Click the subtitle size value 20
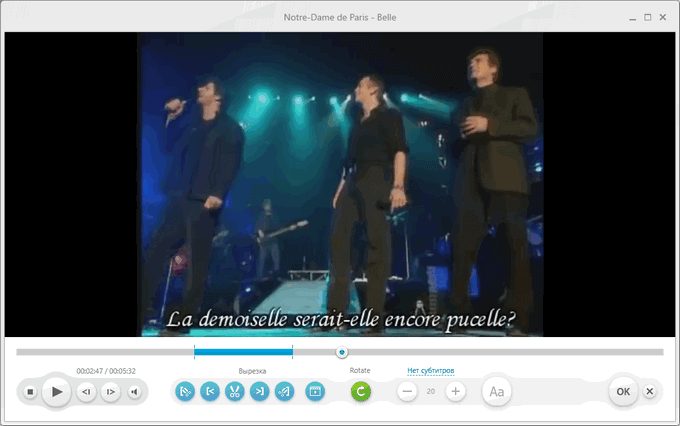Image resolution: width=680 pixels, height=426 pixels. [x=431, y=391]
